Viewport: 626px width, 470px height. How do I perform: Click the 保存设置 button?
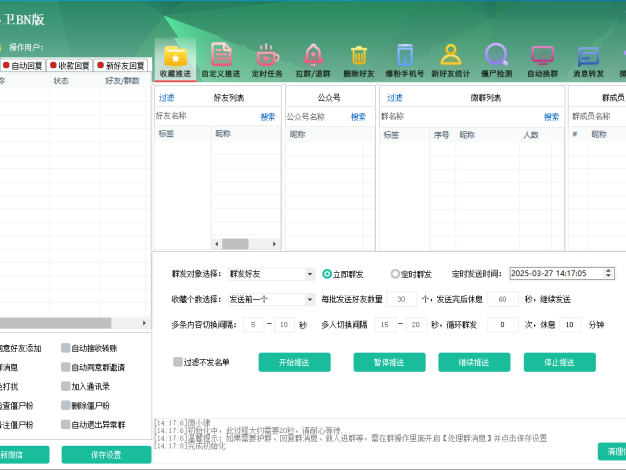(106, 455)
